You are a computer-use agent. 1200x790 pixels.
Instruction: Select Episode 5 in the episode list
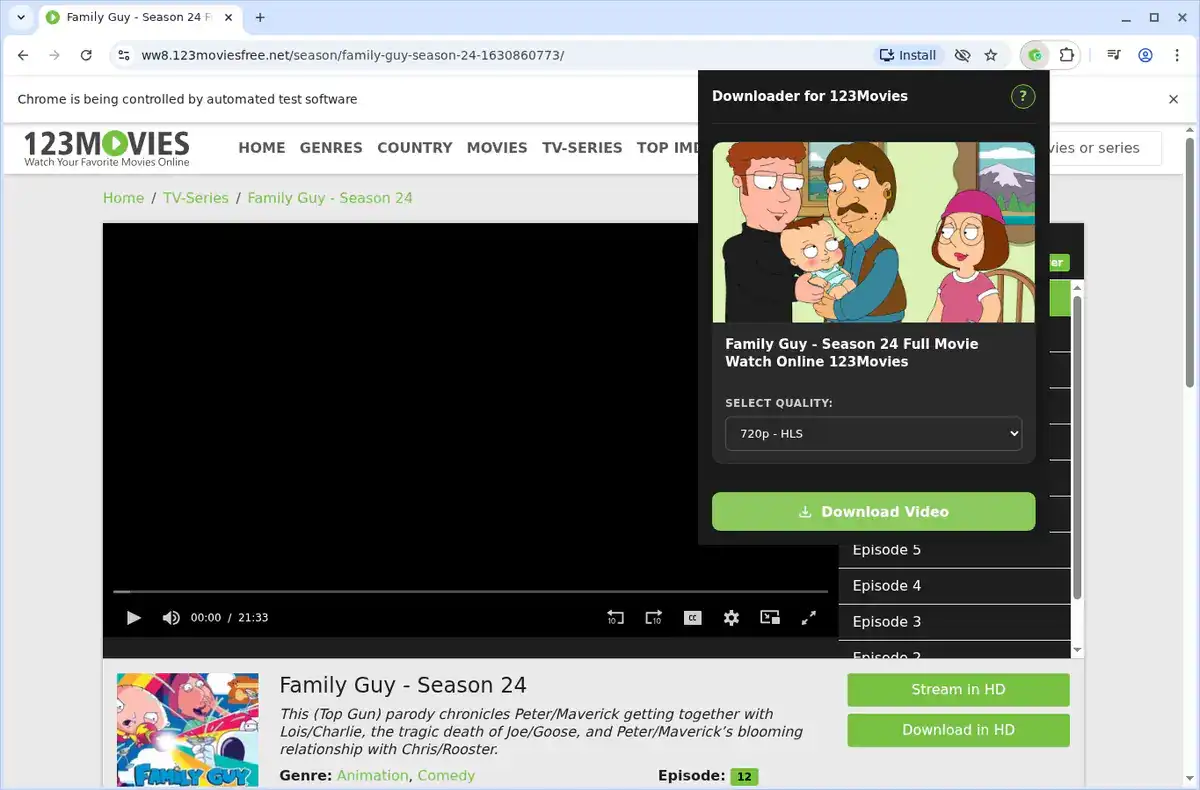(954, 550)
